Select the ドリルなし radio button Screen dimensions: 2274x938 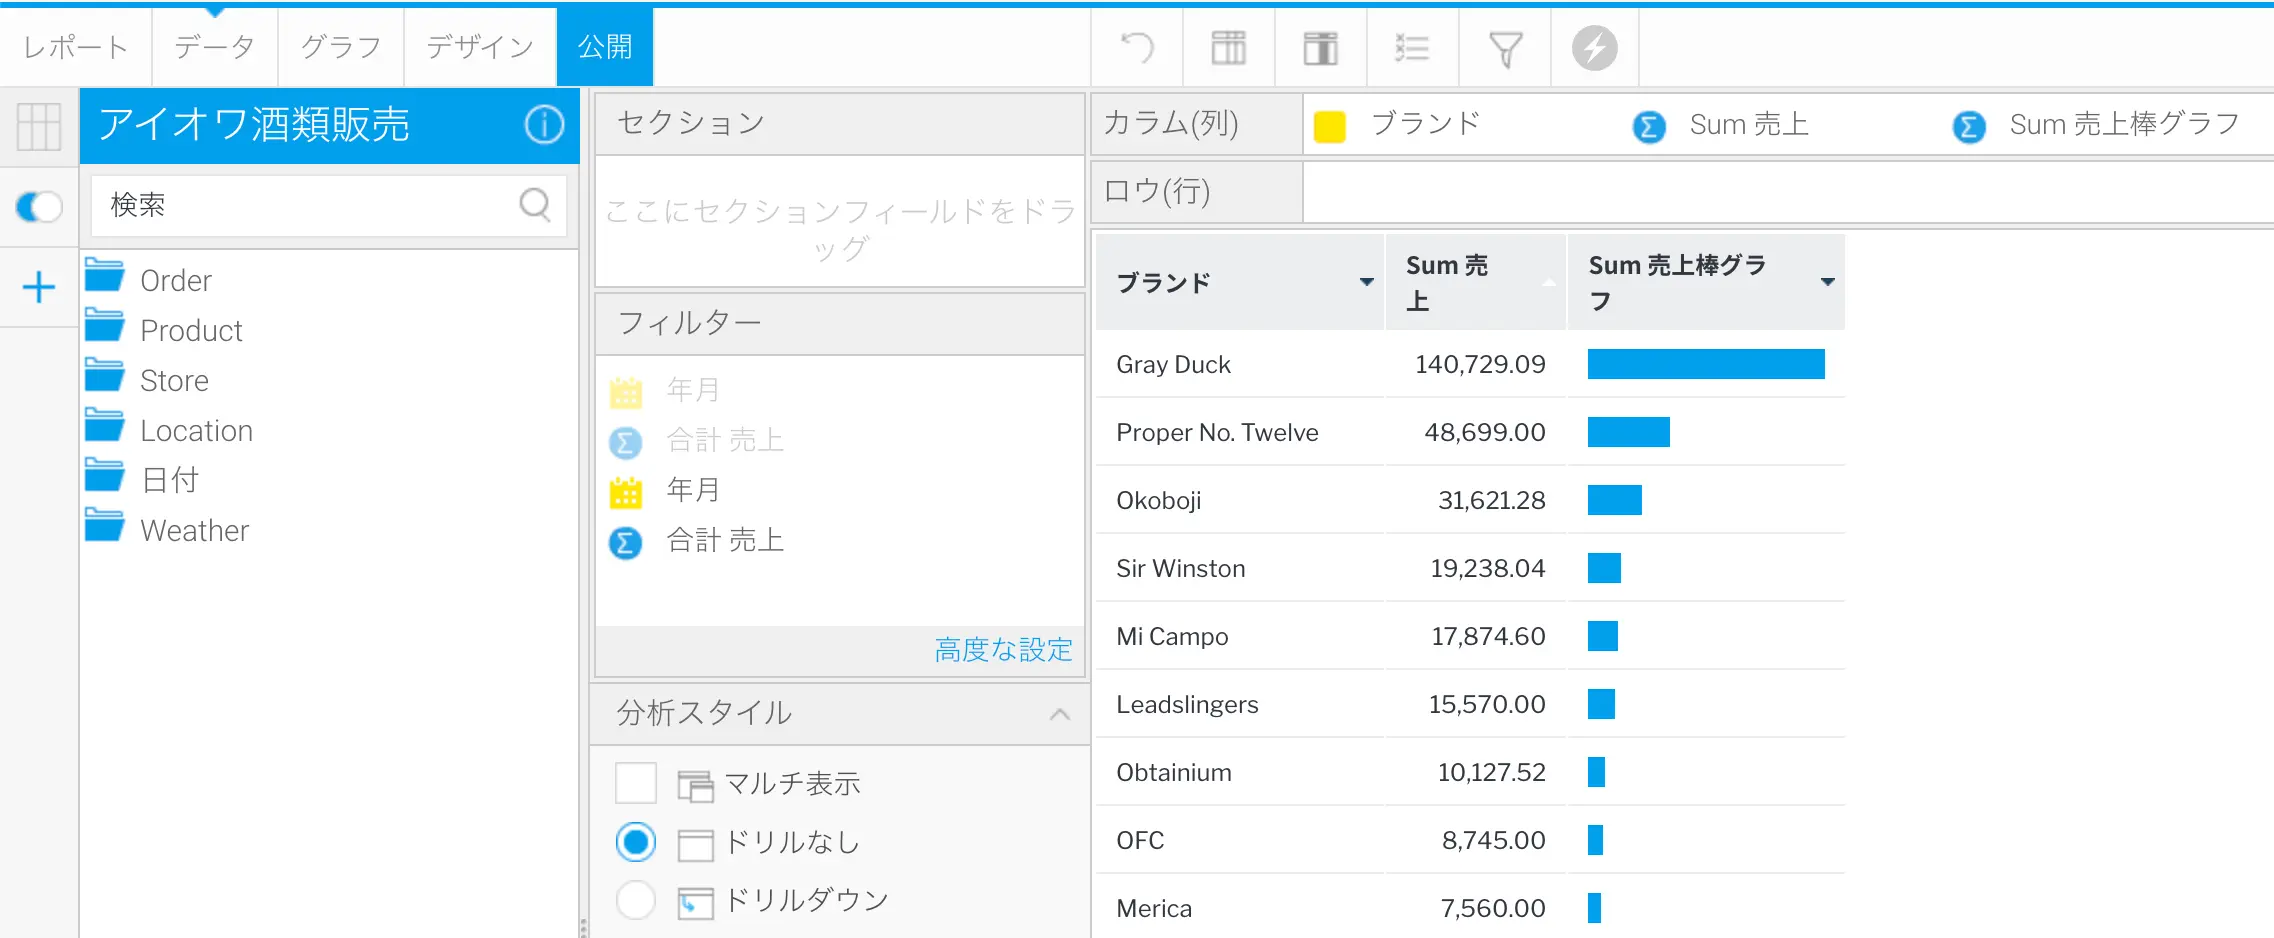[636, 842]
